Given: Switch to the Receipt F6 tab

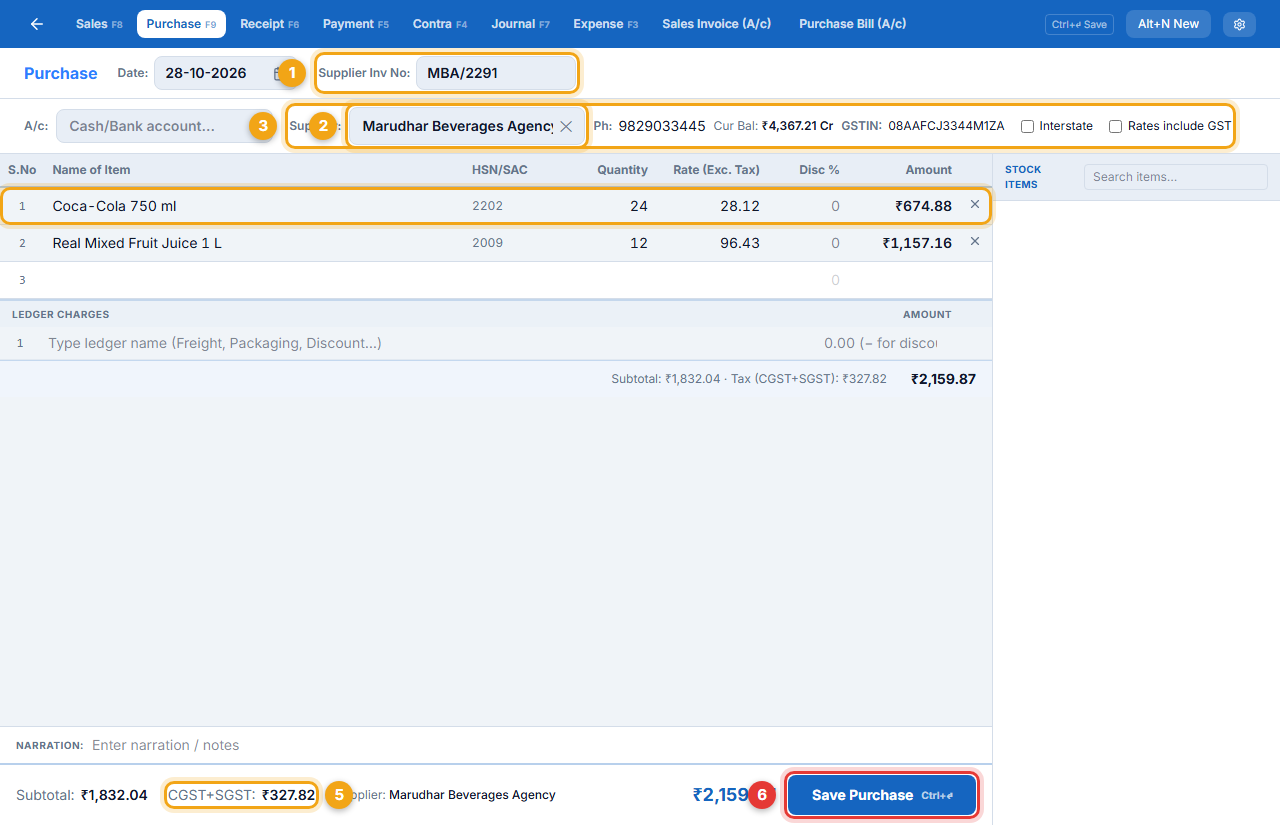Looking at the screenshot, I should (x=269, y=24).
